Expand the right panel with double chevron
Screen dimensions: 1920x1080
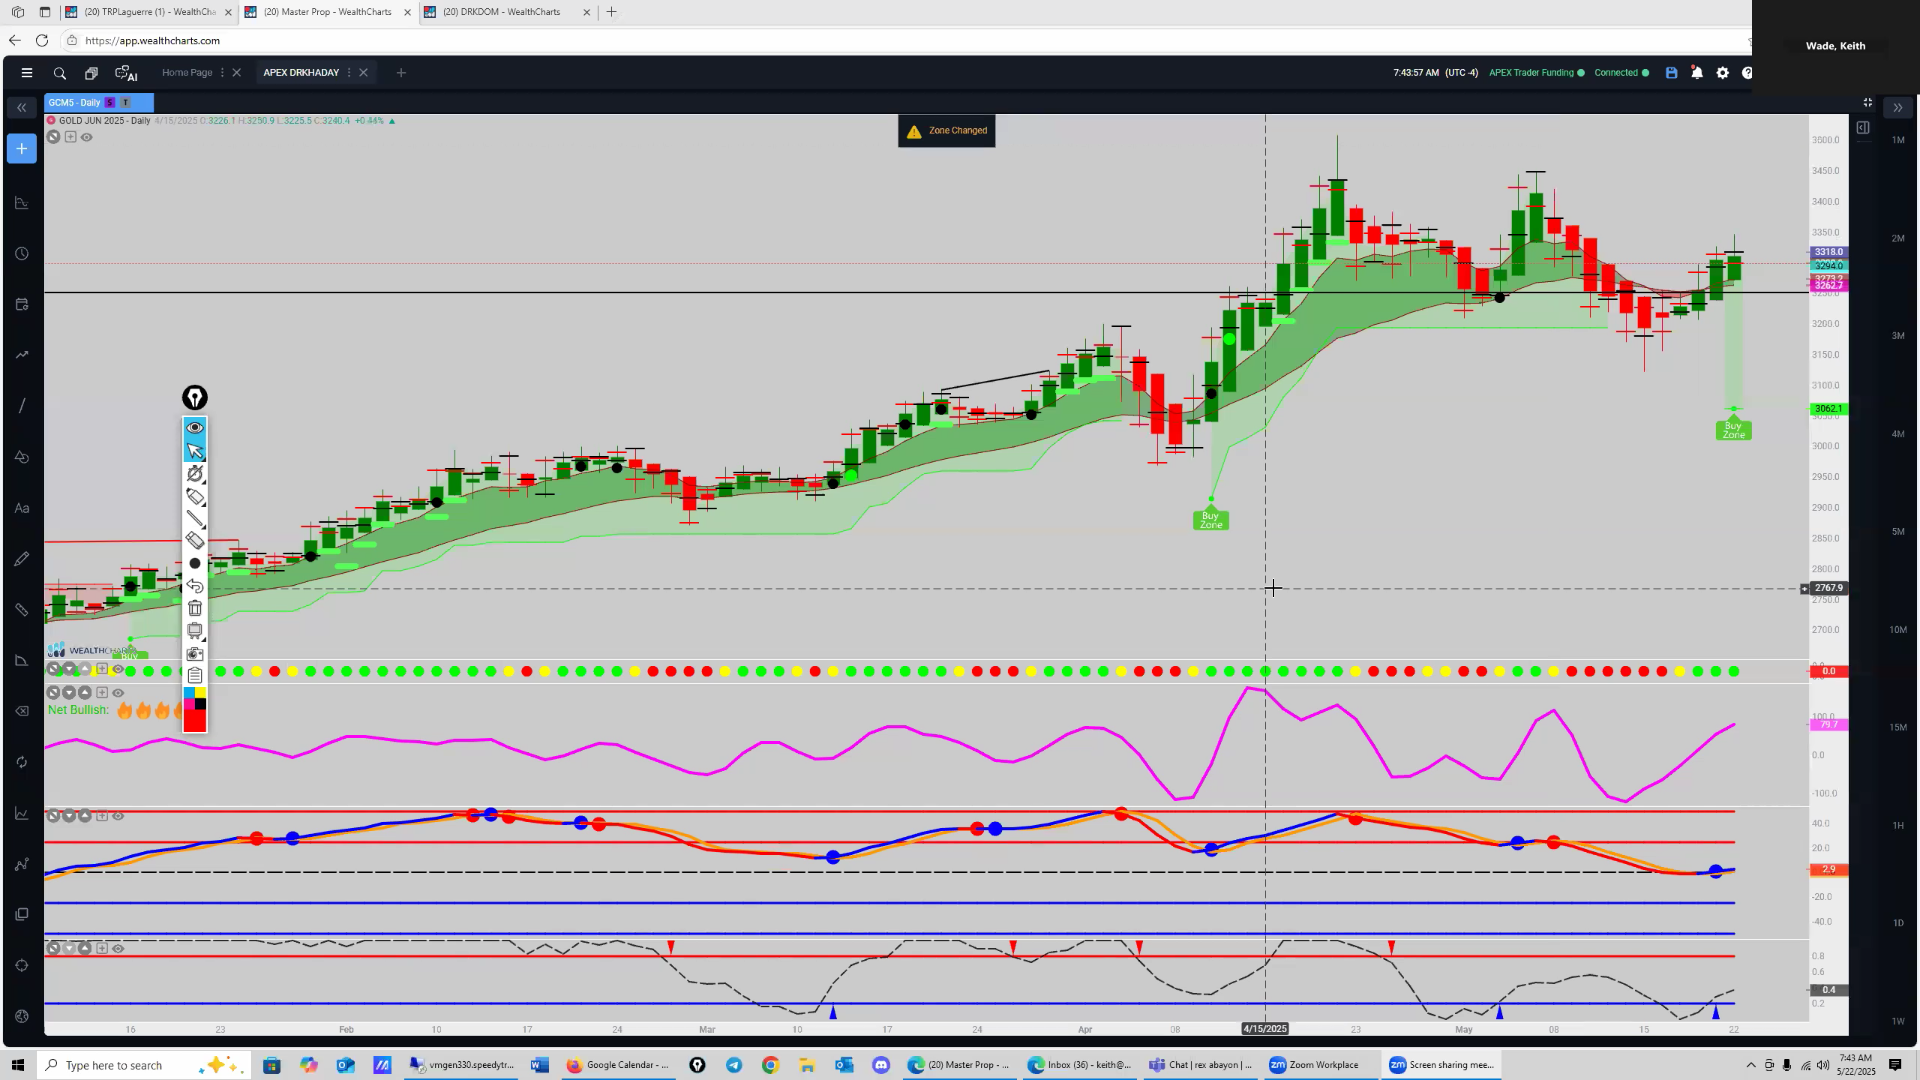[1897, 107]
